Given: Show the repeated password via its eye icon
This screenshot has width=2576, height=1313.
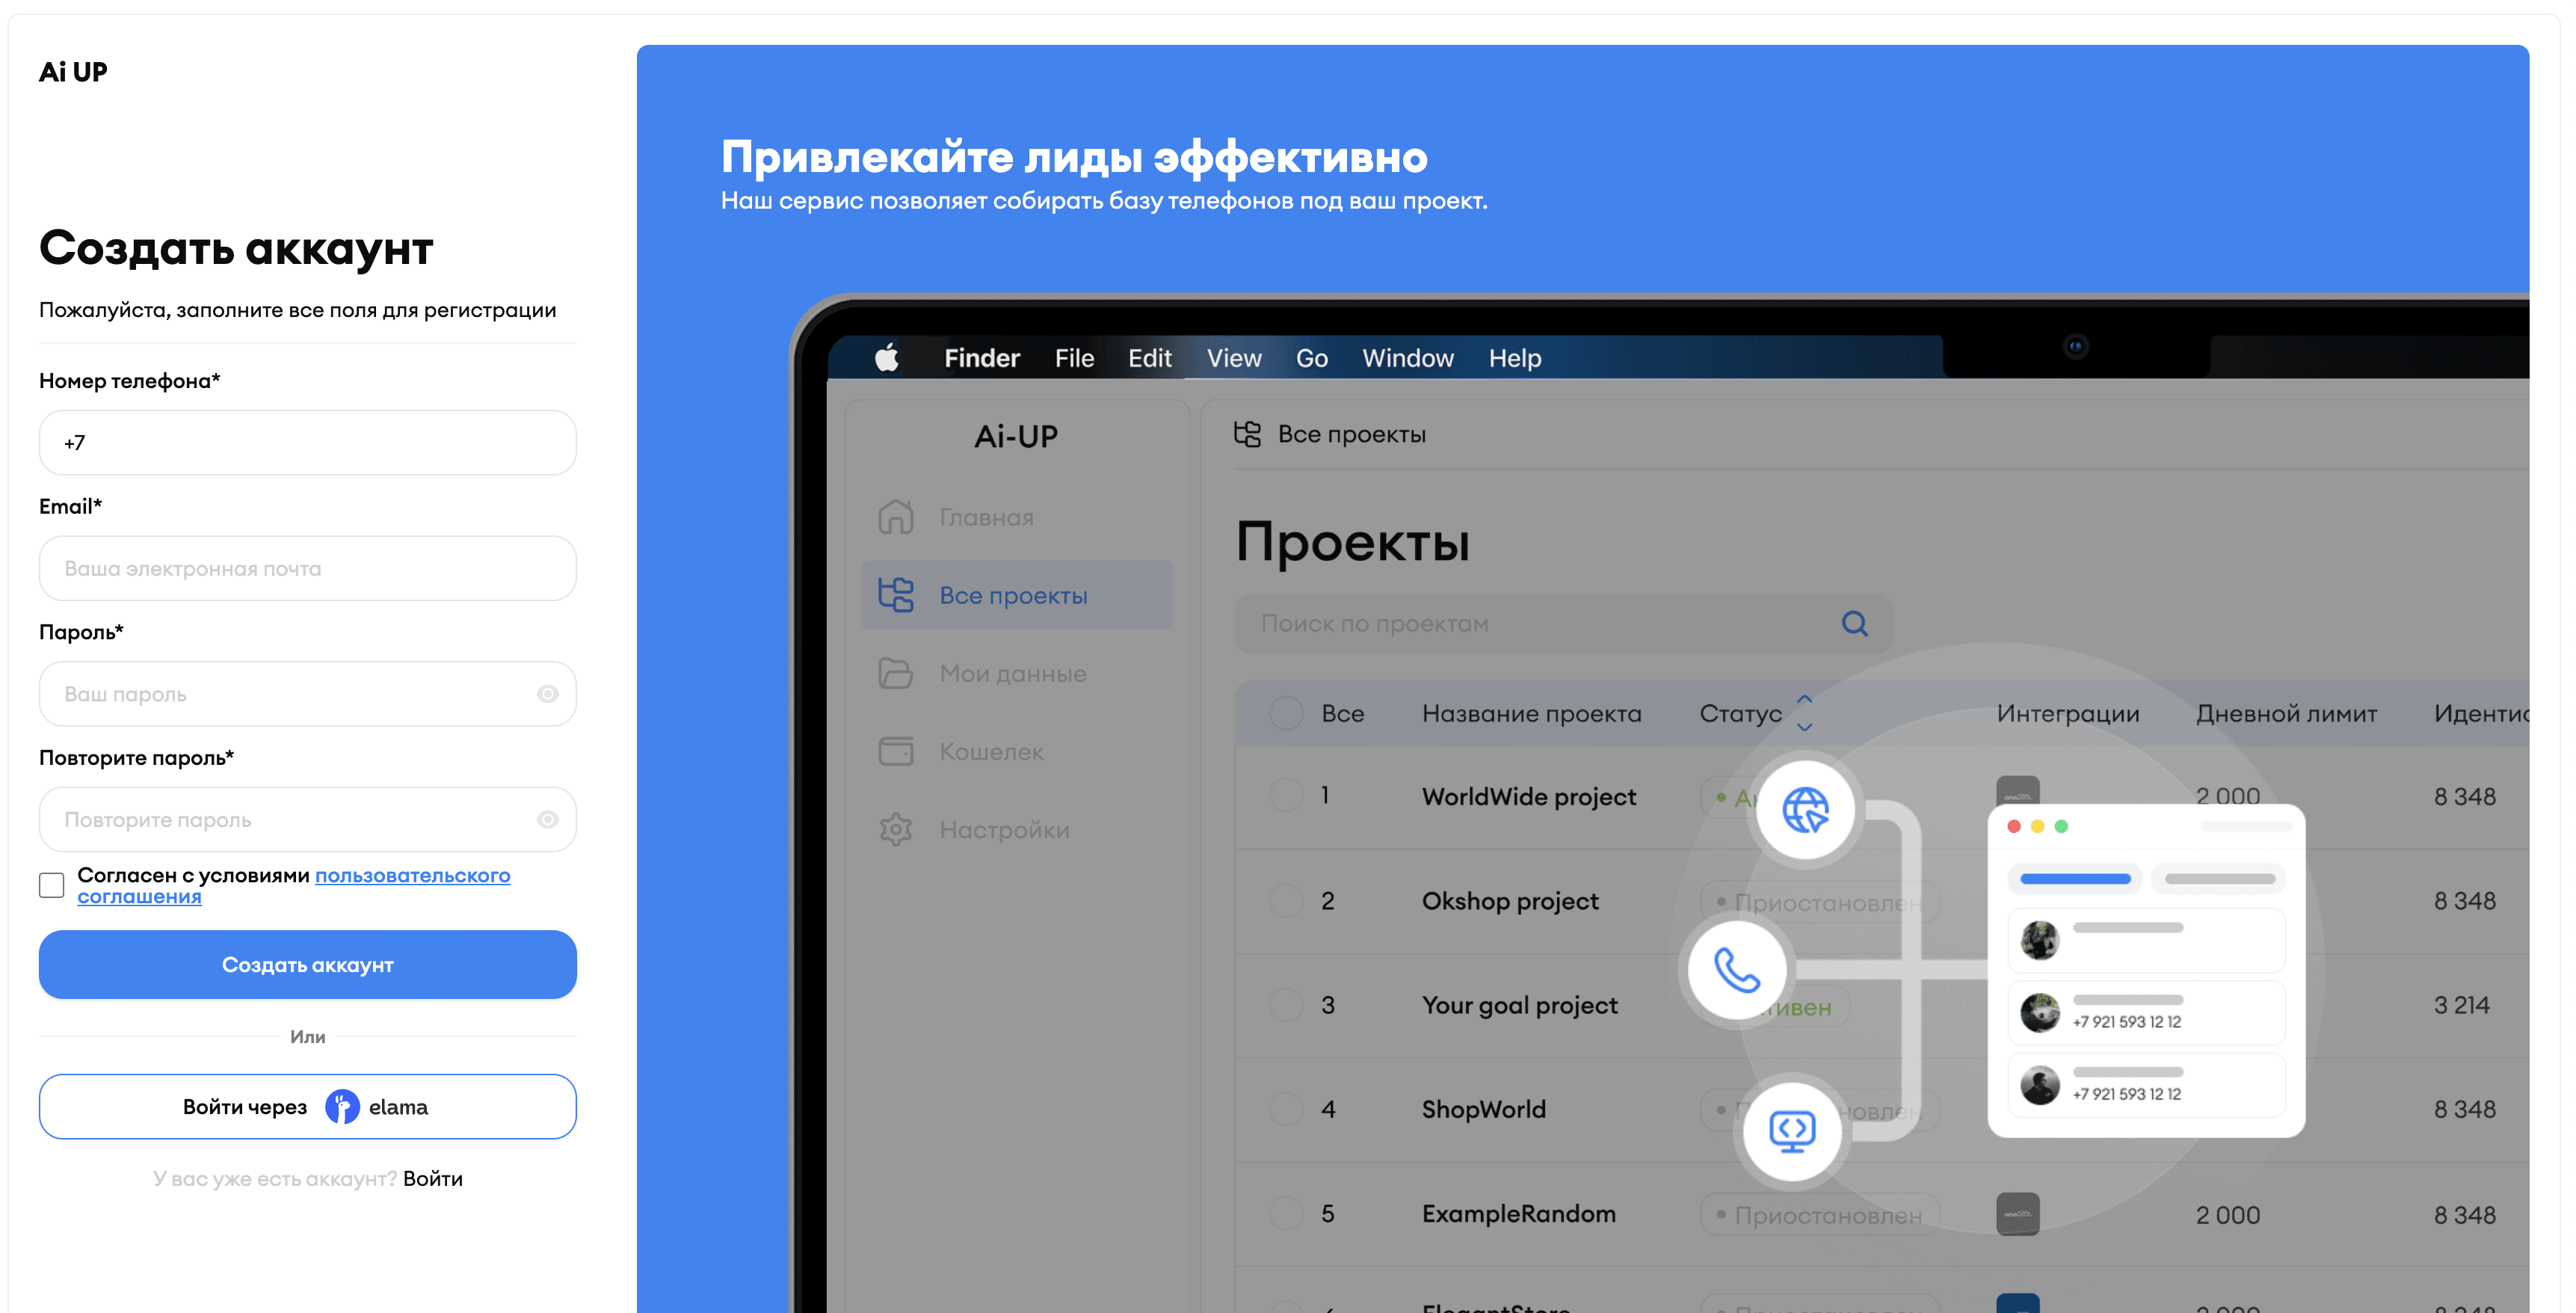Looking at the screenshot, I should click(x=548, y=819).
